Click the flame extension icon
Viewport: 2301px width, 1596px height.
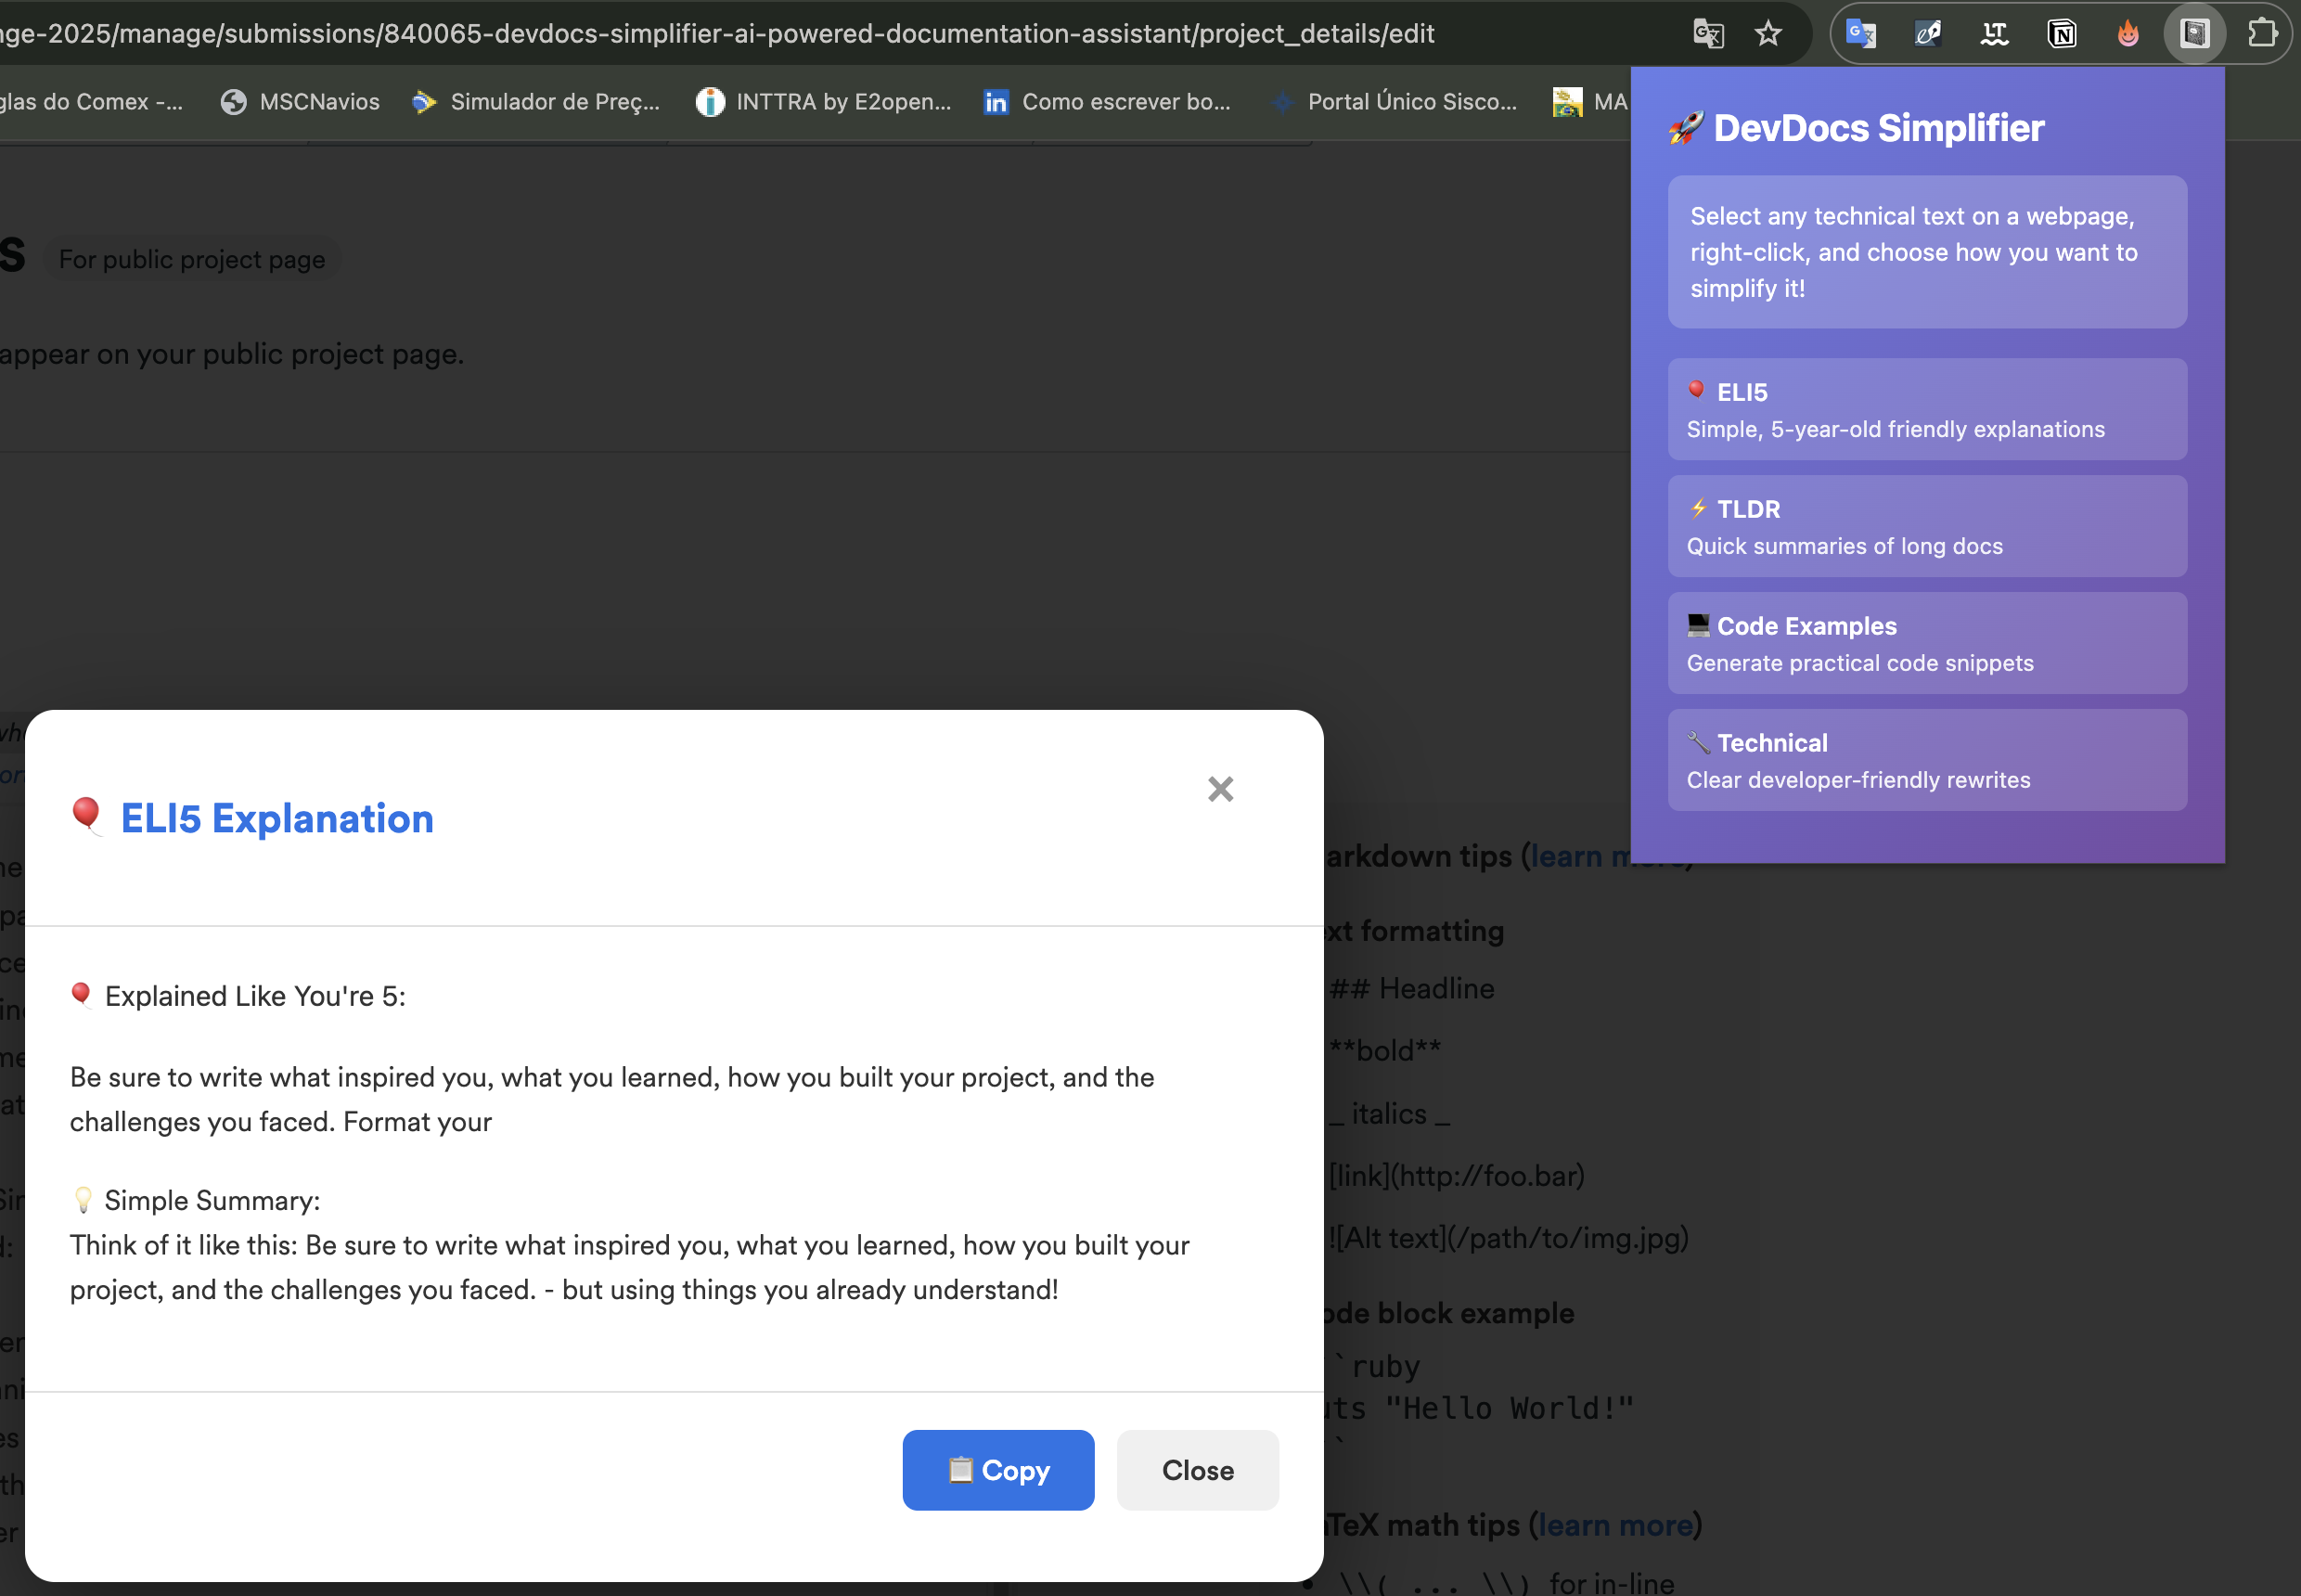[2128, 34]
